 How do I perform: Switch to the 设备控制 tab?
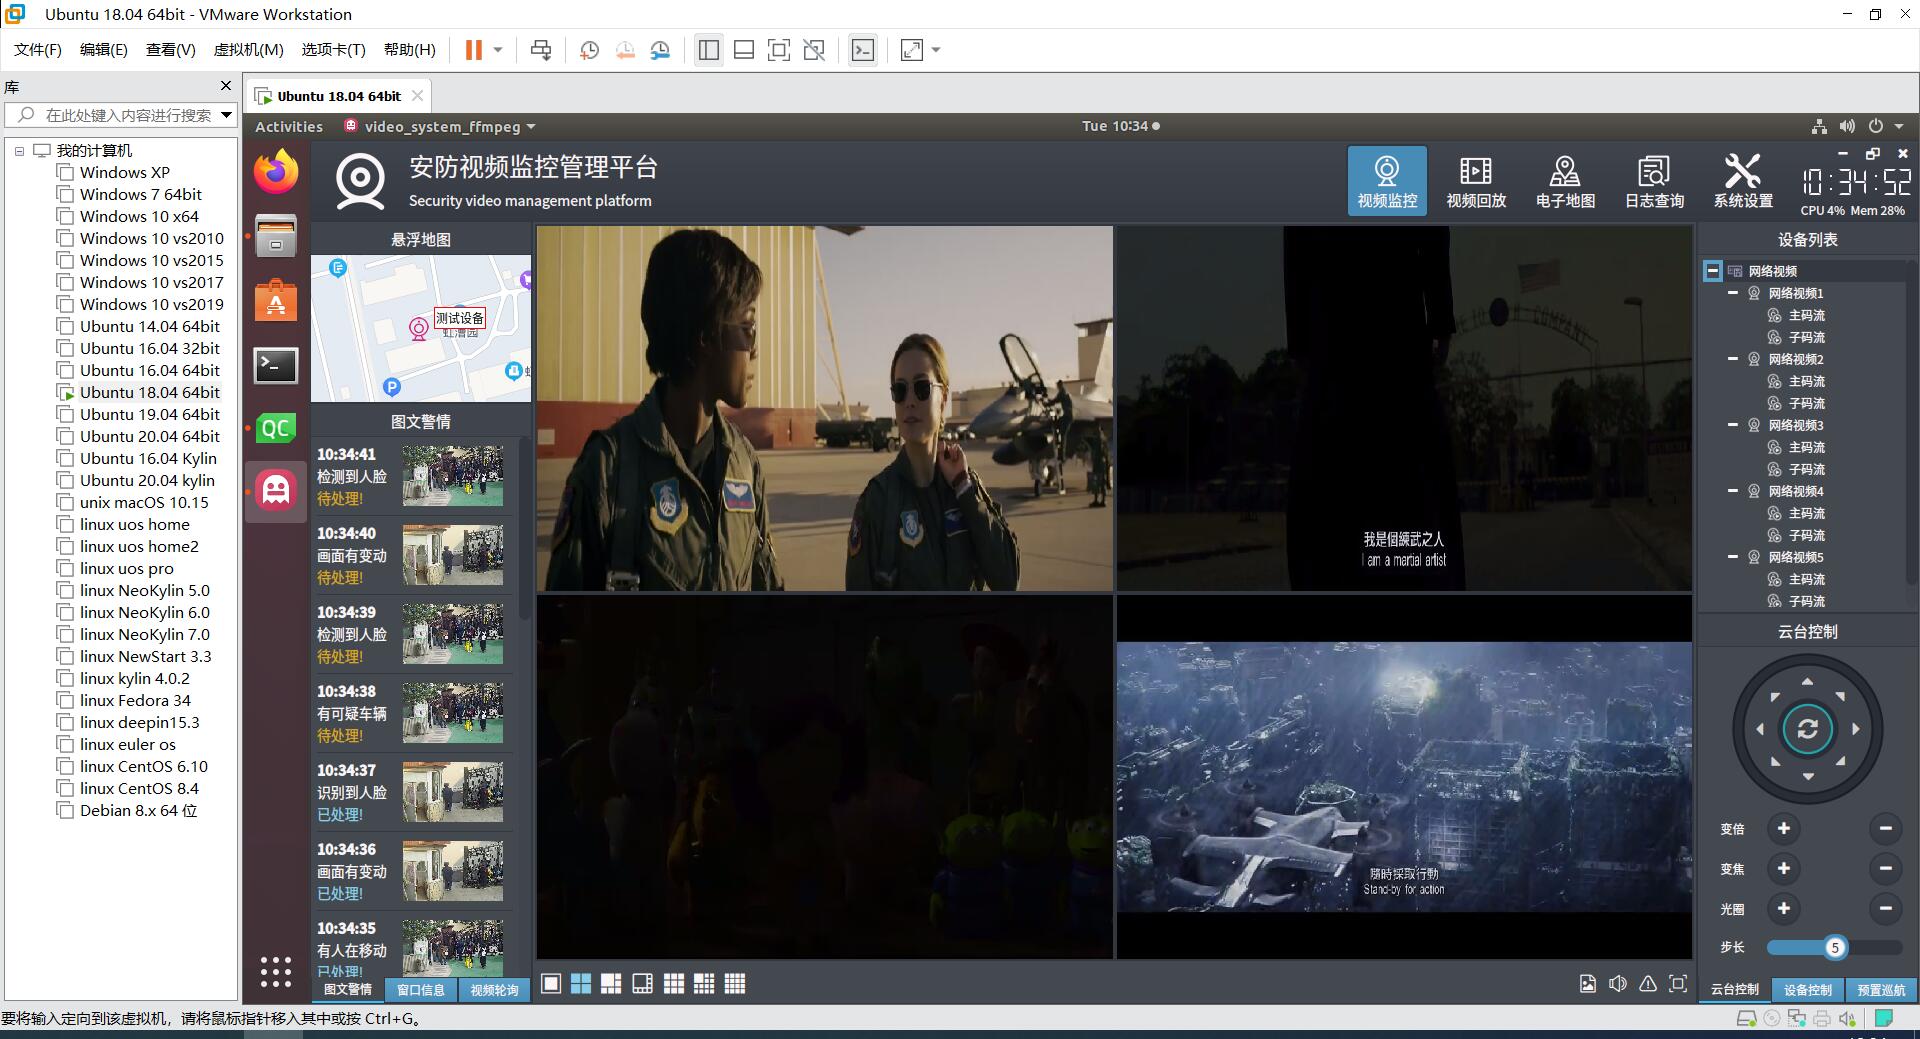click(1807, 989)
